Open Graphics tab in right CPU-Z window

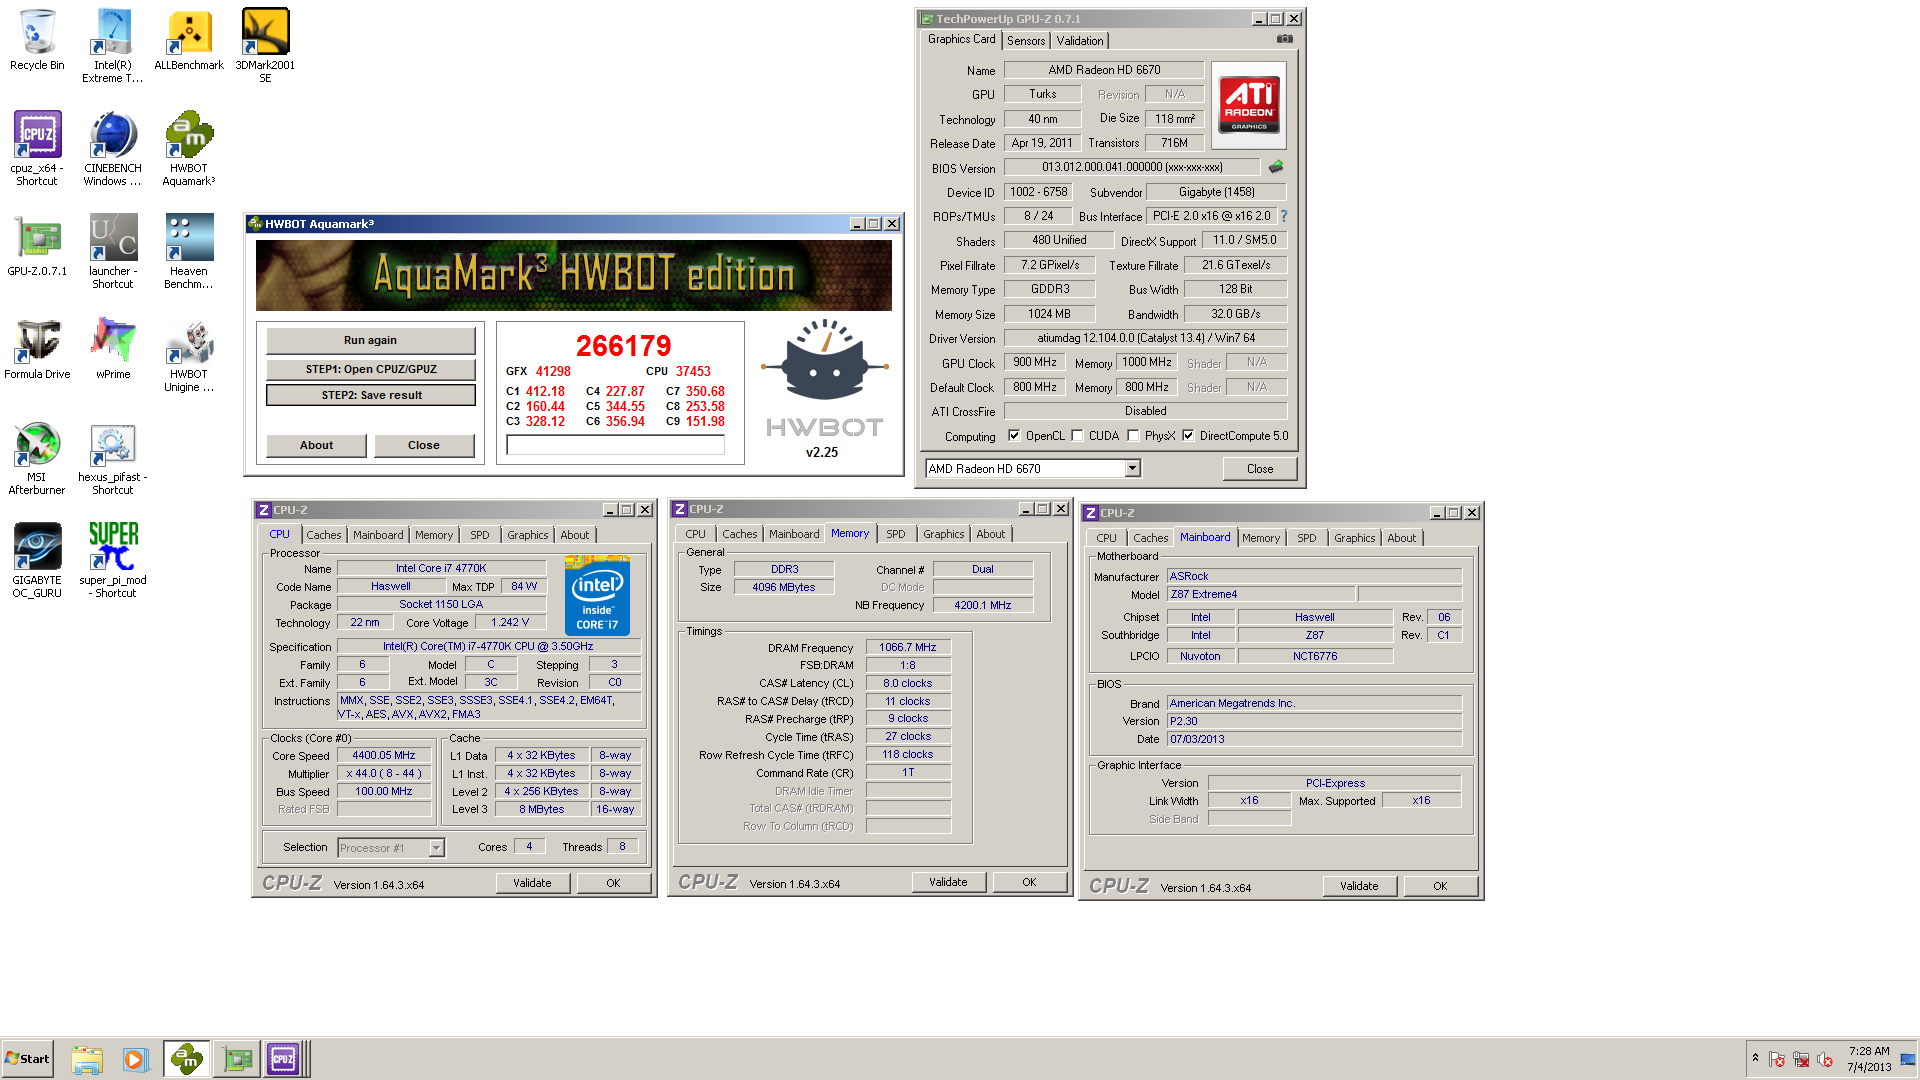[x=1354, y=538]
